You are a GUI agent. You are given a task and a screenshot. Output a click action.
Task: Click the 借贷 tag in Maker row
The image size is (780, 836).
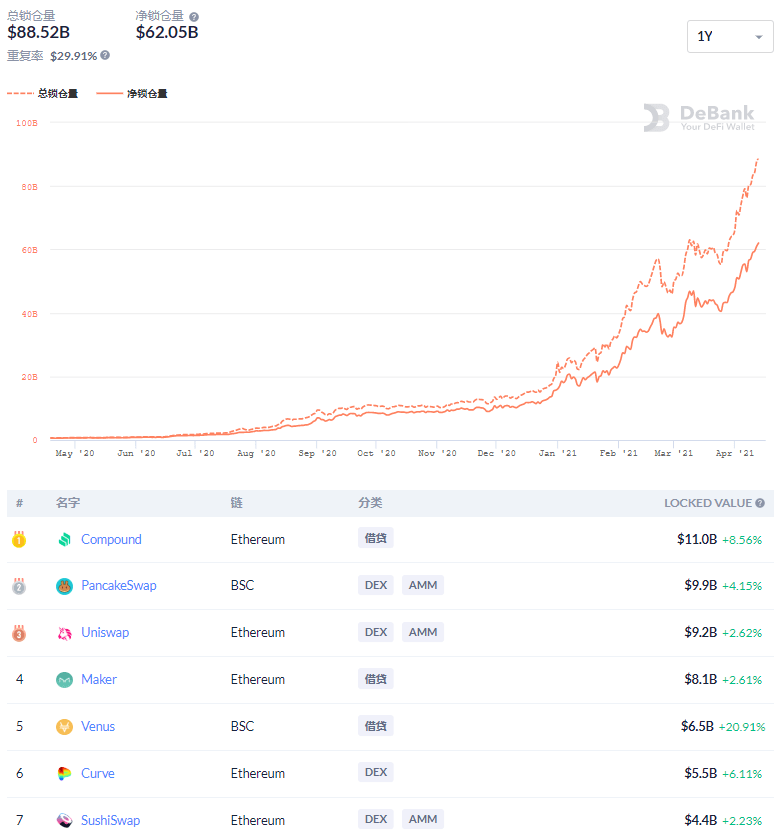coord(375,679)
